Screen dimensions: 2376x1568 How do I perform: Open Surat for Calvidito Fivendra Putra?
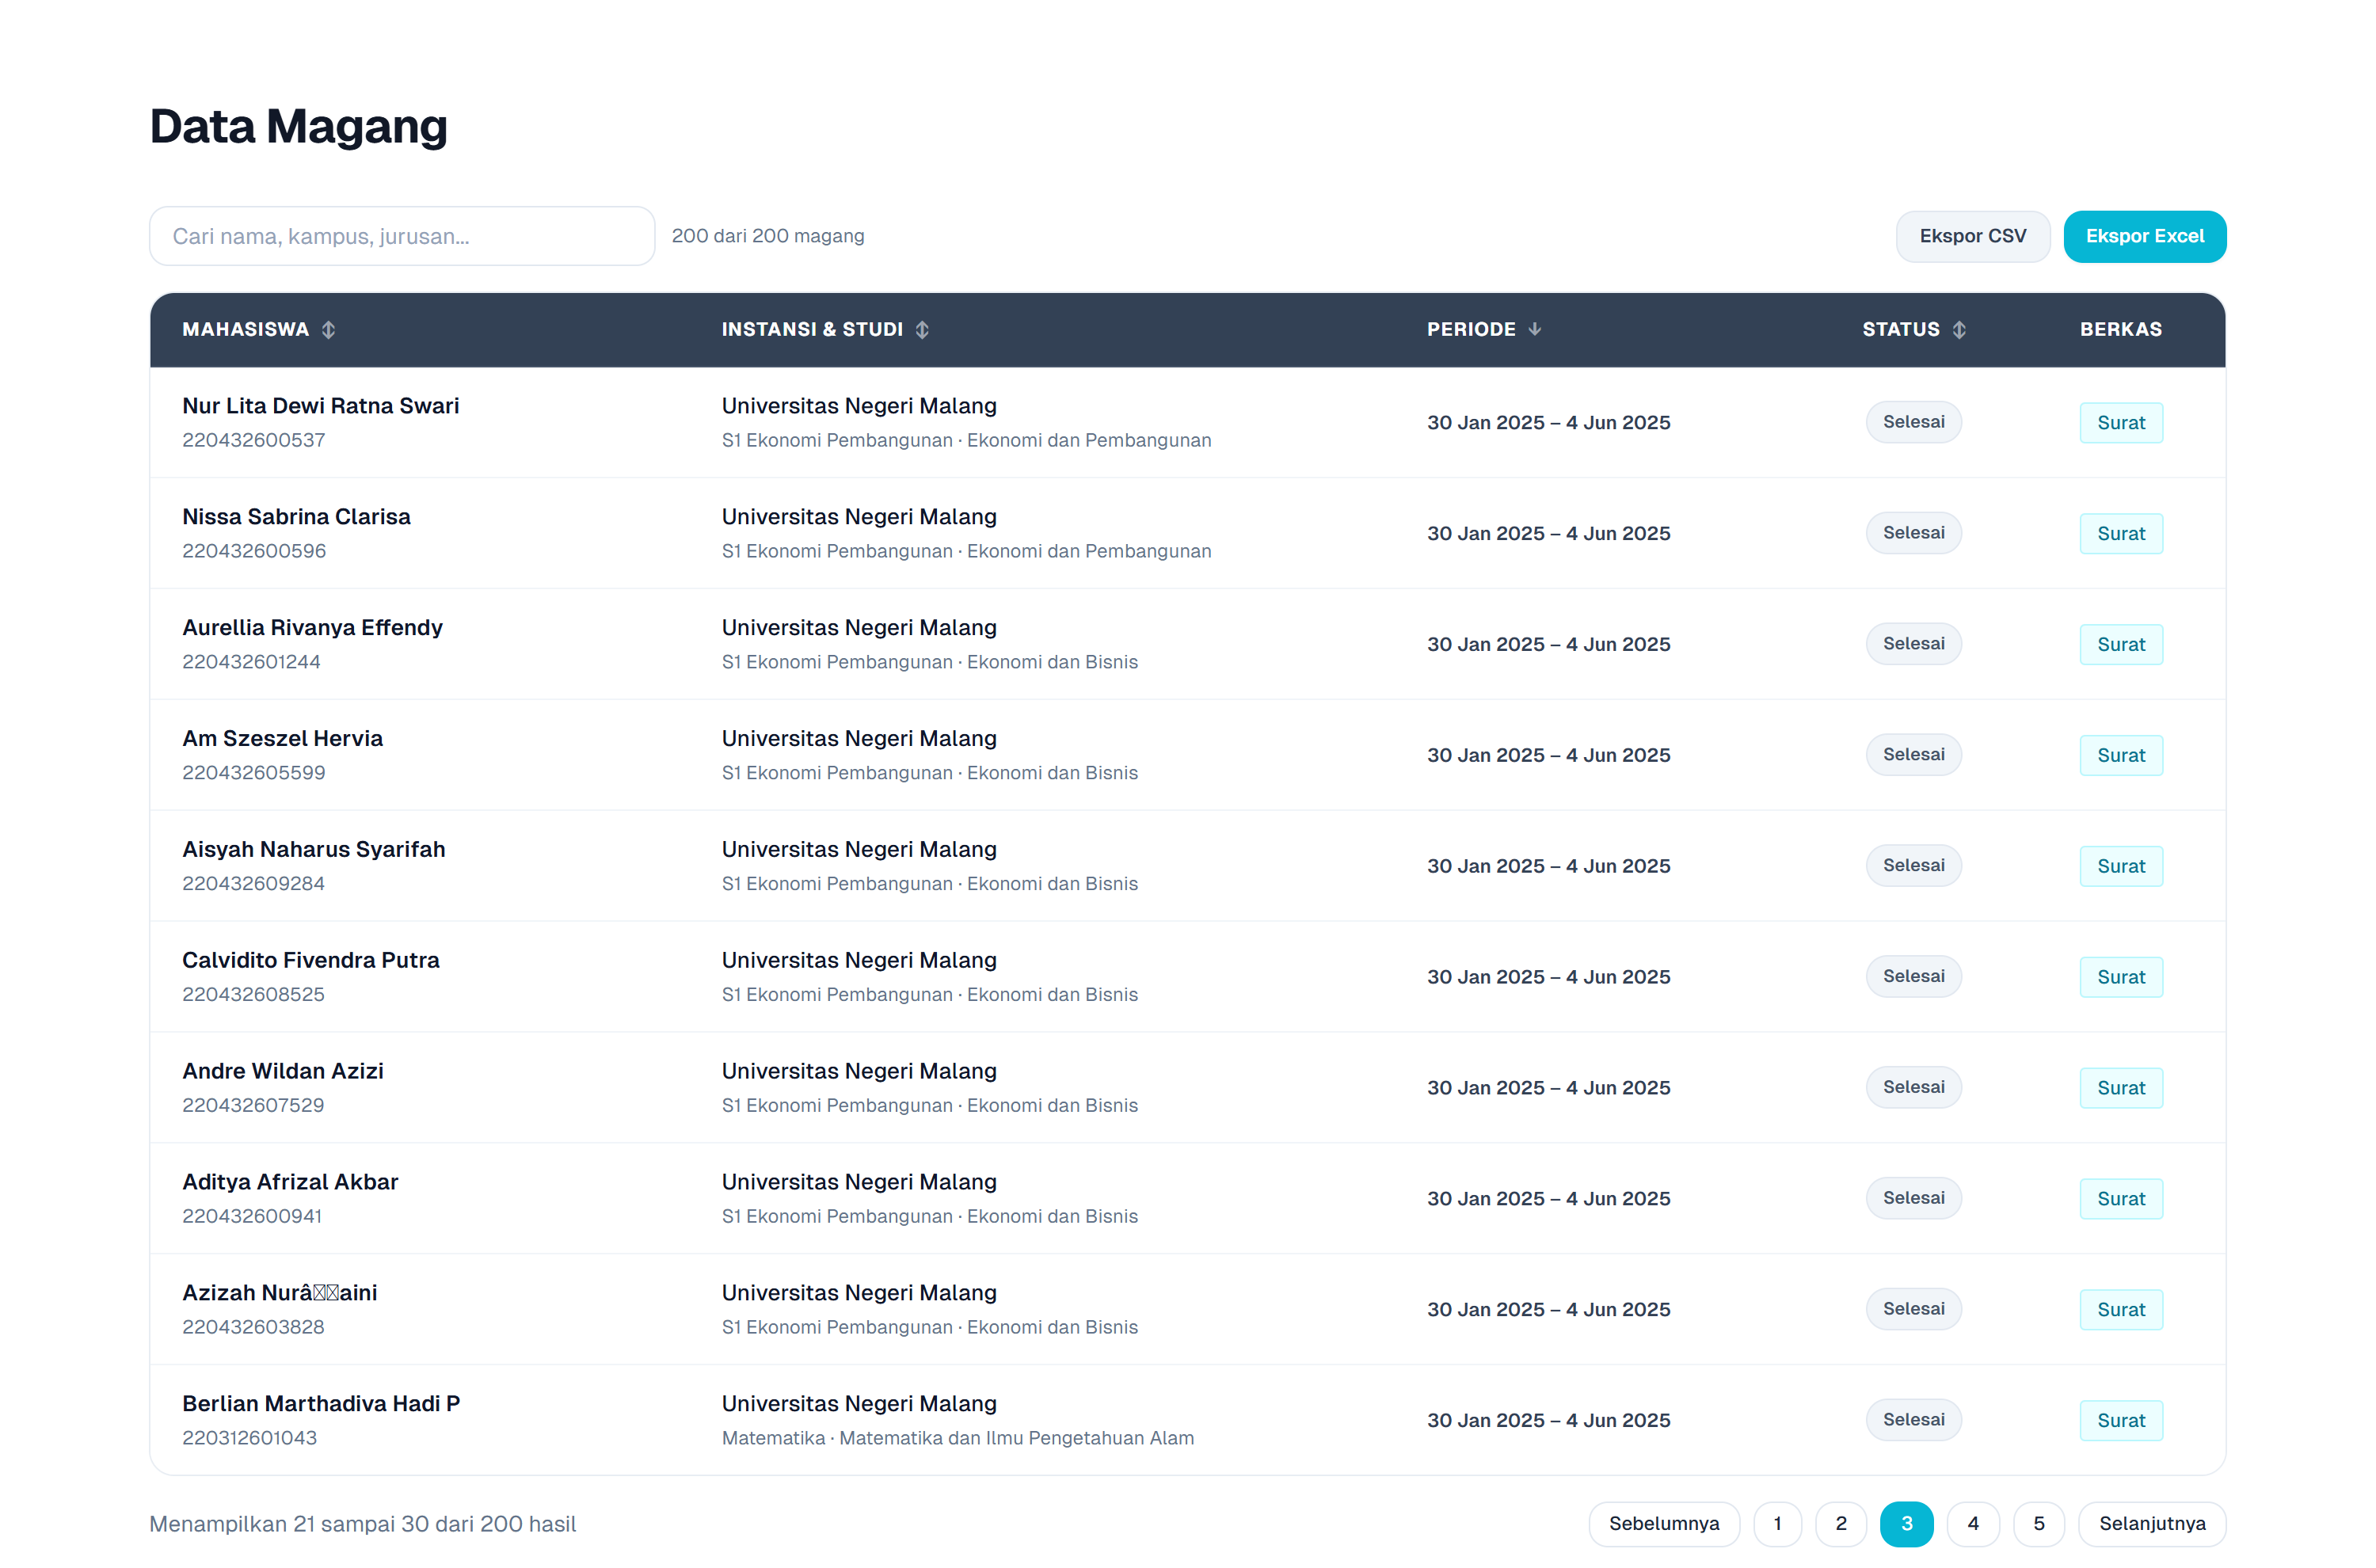coord(2121,978)
